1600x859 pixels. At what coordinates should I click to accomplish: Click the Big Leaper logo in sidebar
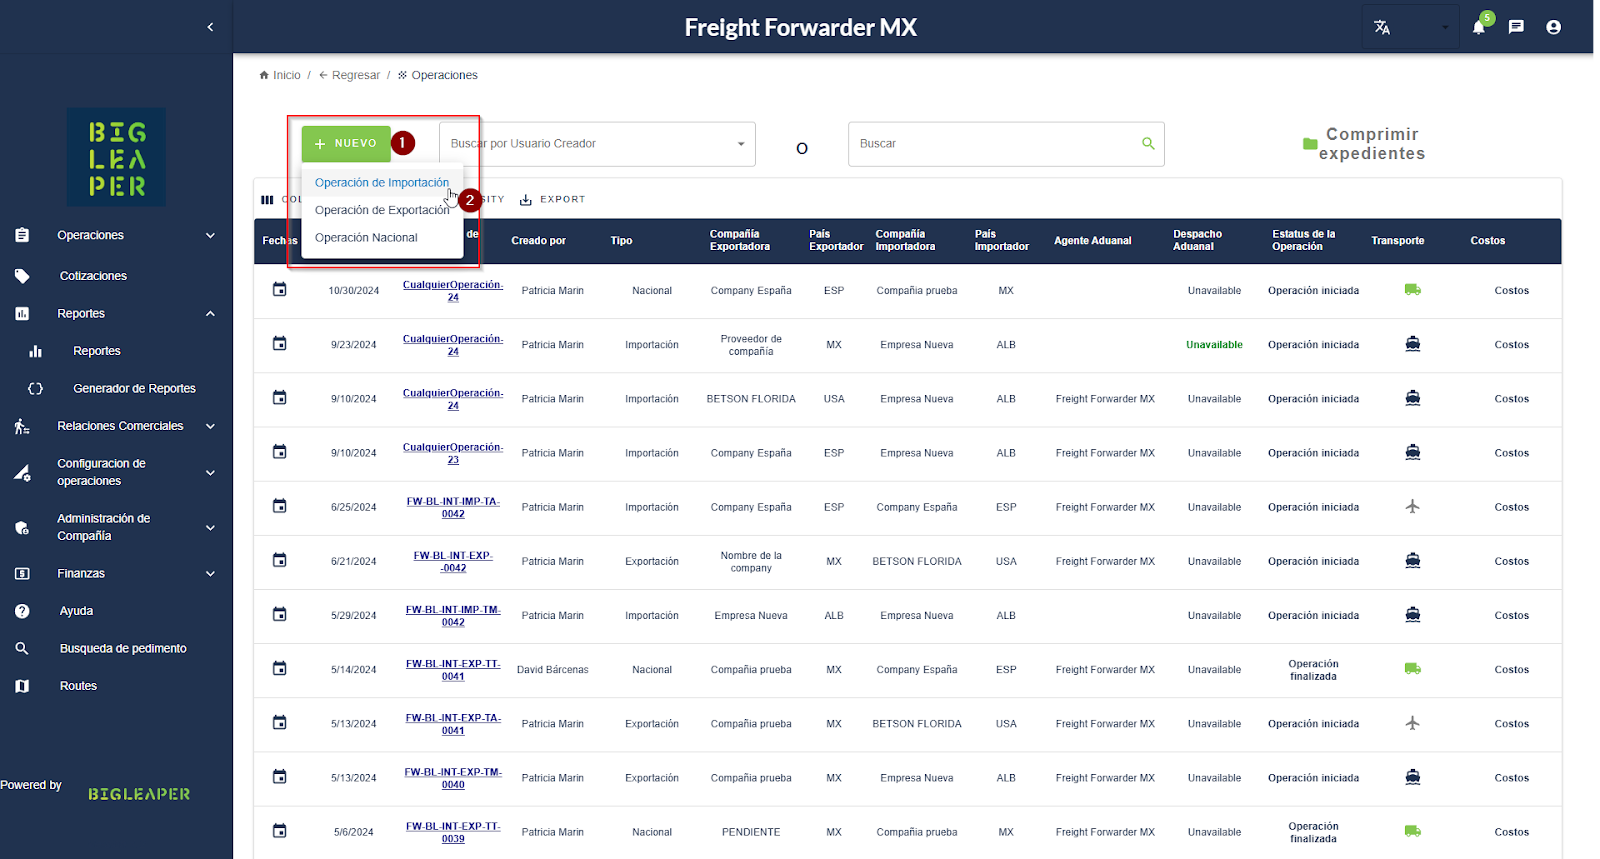pos(117,158)
